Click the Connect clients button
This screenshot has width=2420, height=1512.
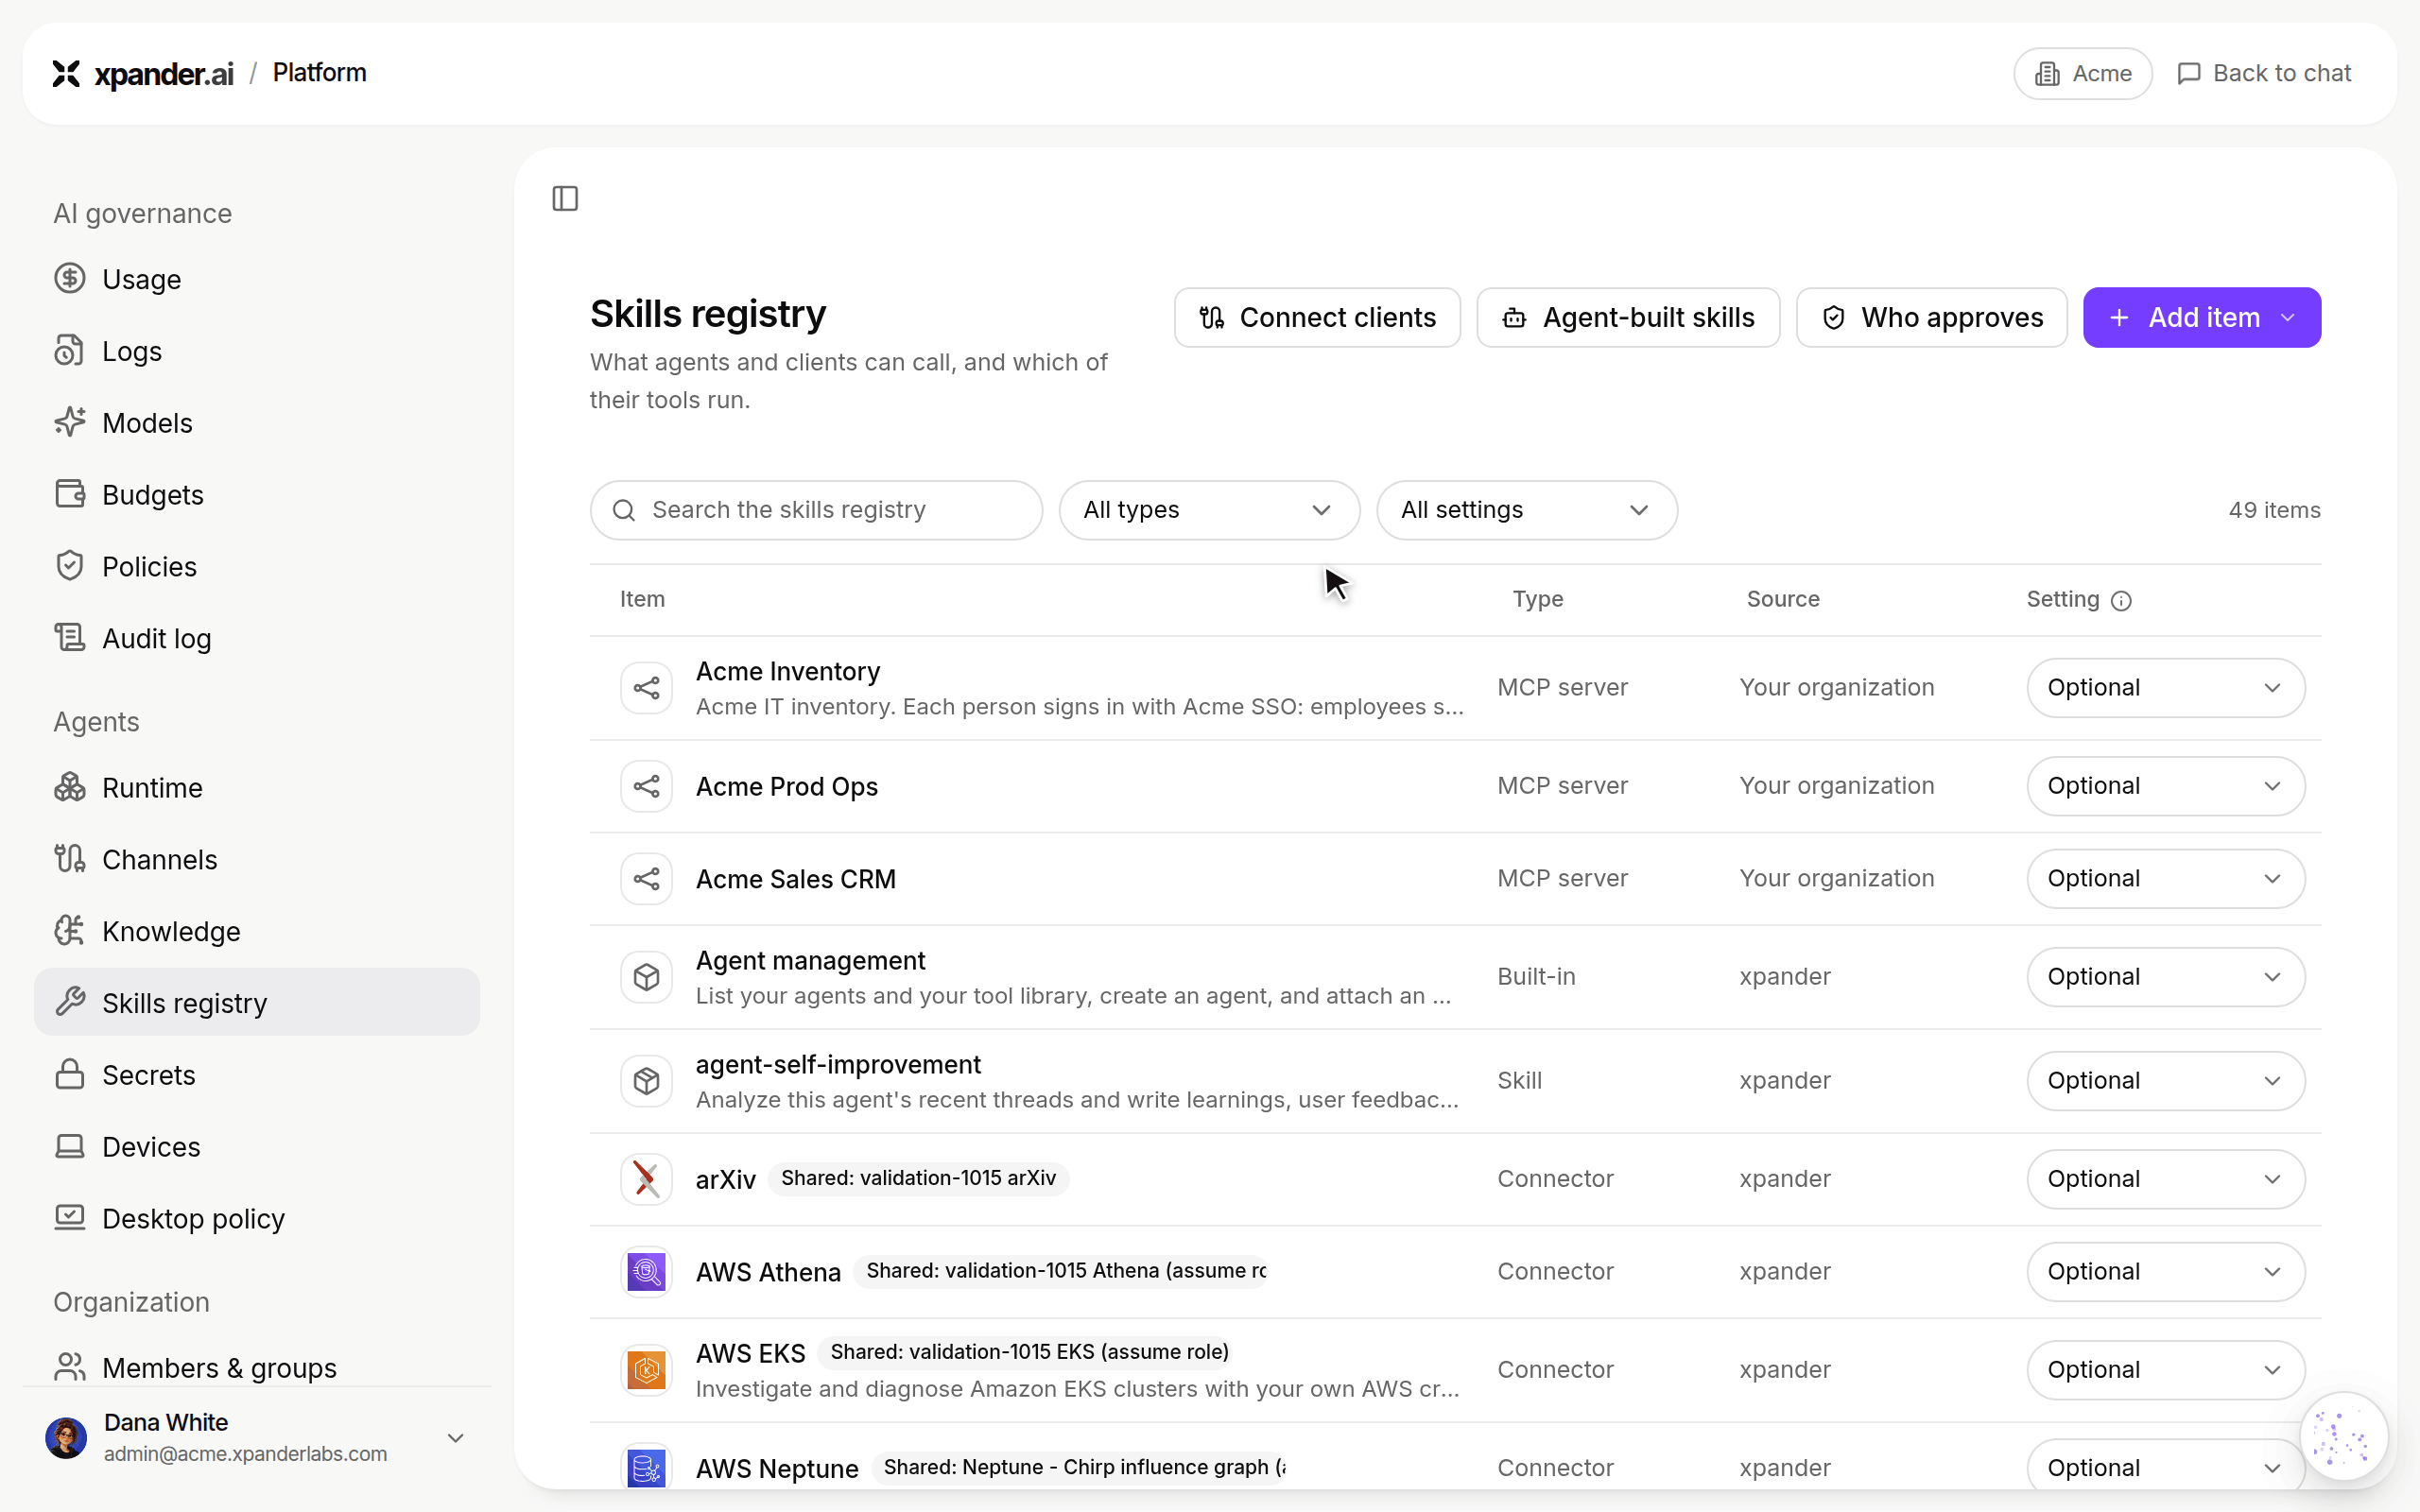click(1317, 318)
